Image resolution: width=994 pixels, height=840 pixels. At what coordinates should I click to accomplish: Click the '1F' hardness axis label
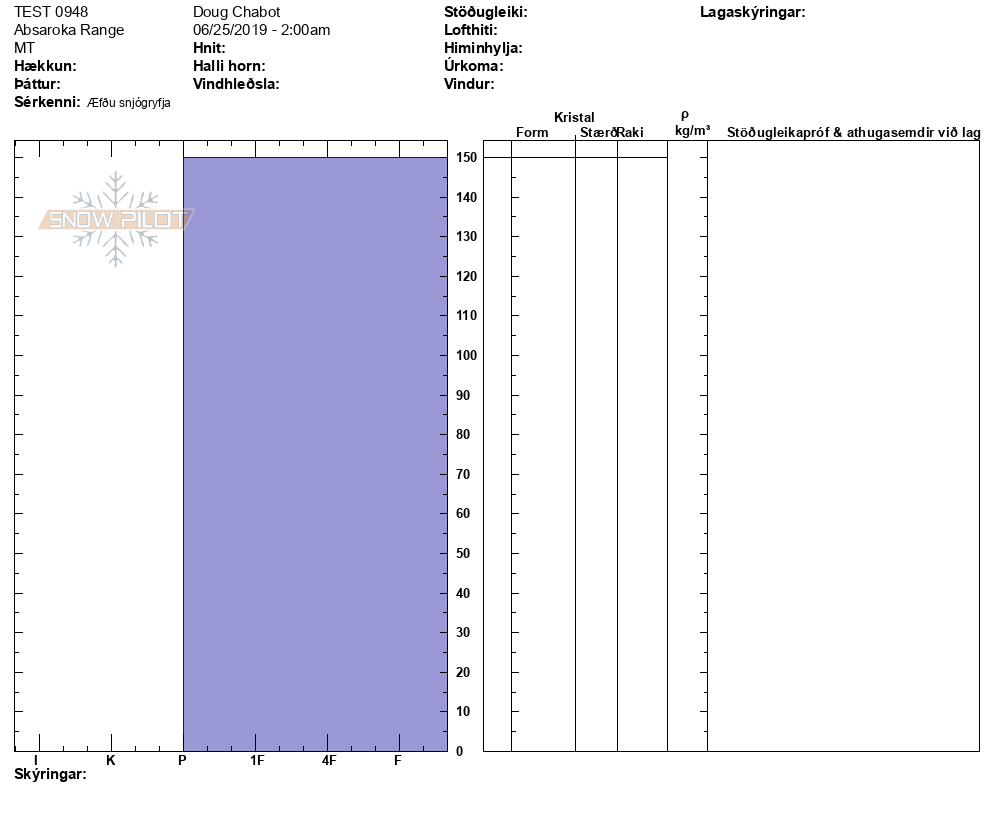coord(257,760)
